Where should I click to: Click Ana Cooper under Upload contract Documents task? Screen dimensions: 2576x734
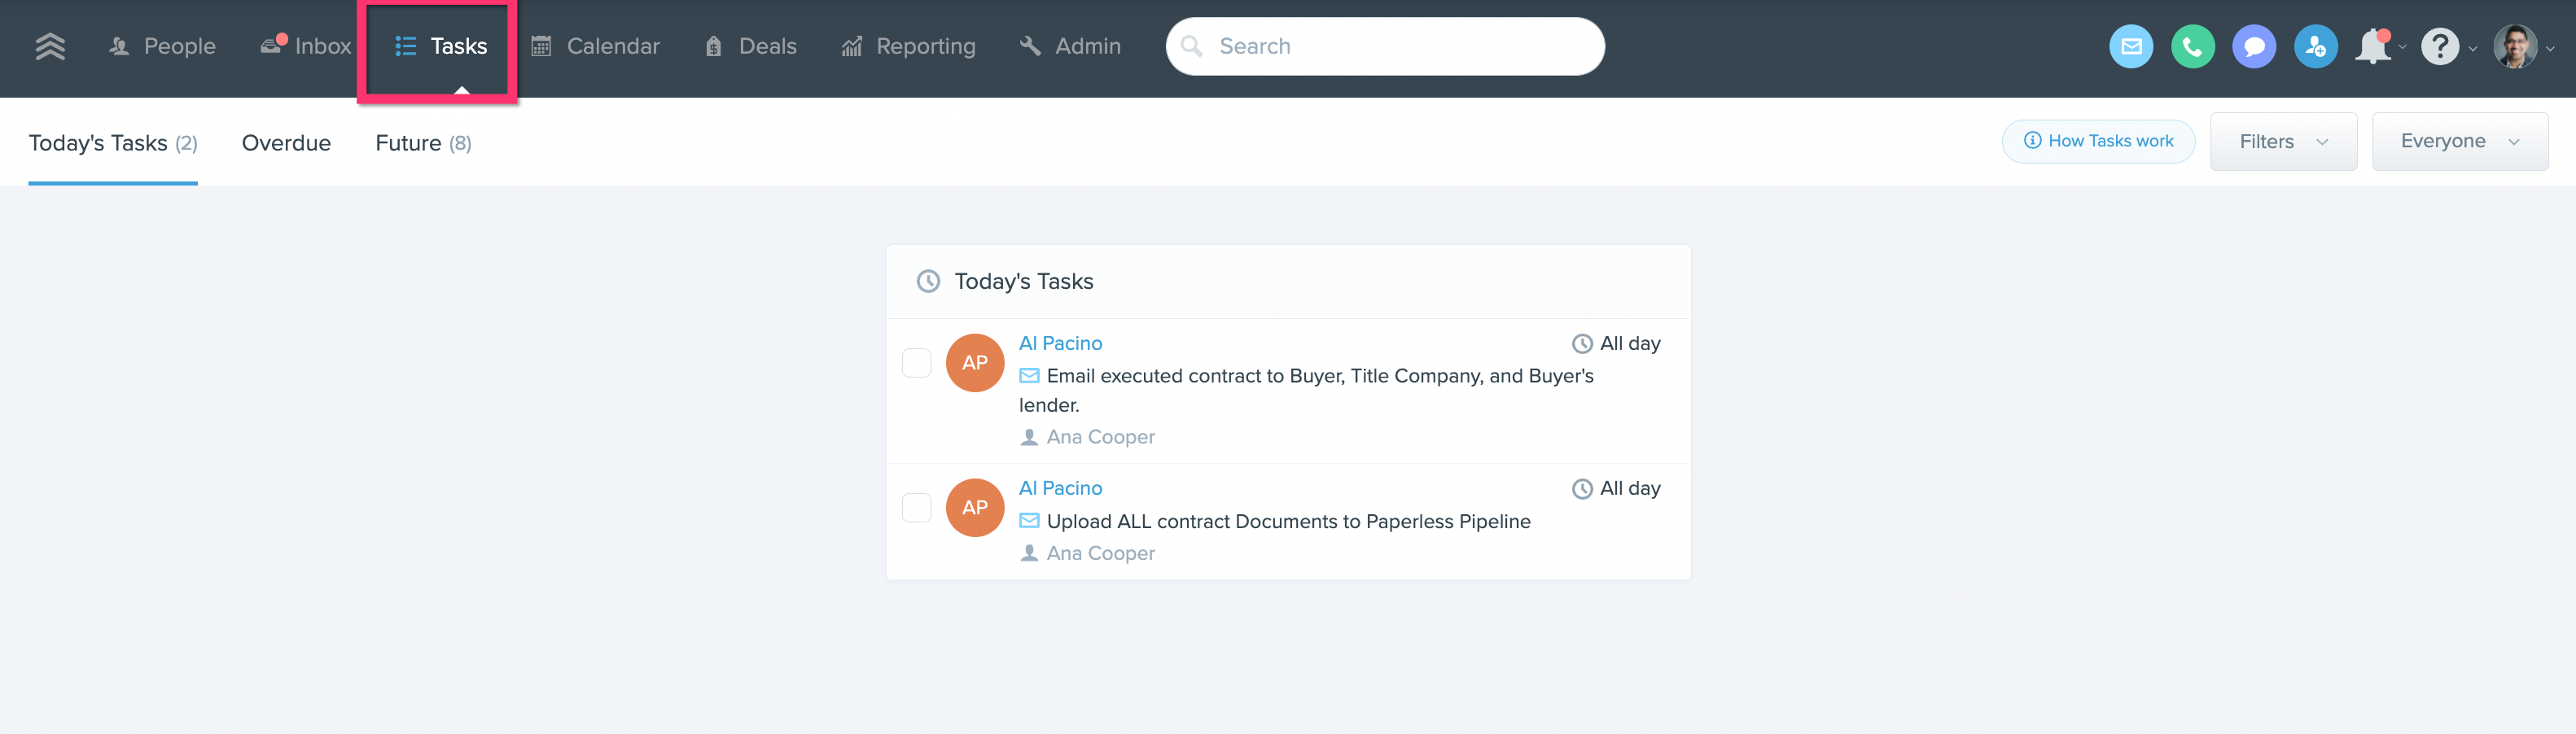(x=1100, y=553)
